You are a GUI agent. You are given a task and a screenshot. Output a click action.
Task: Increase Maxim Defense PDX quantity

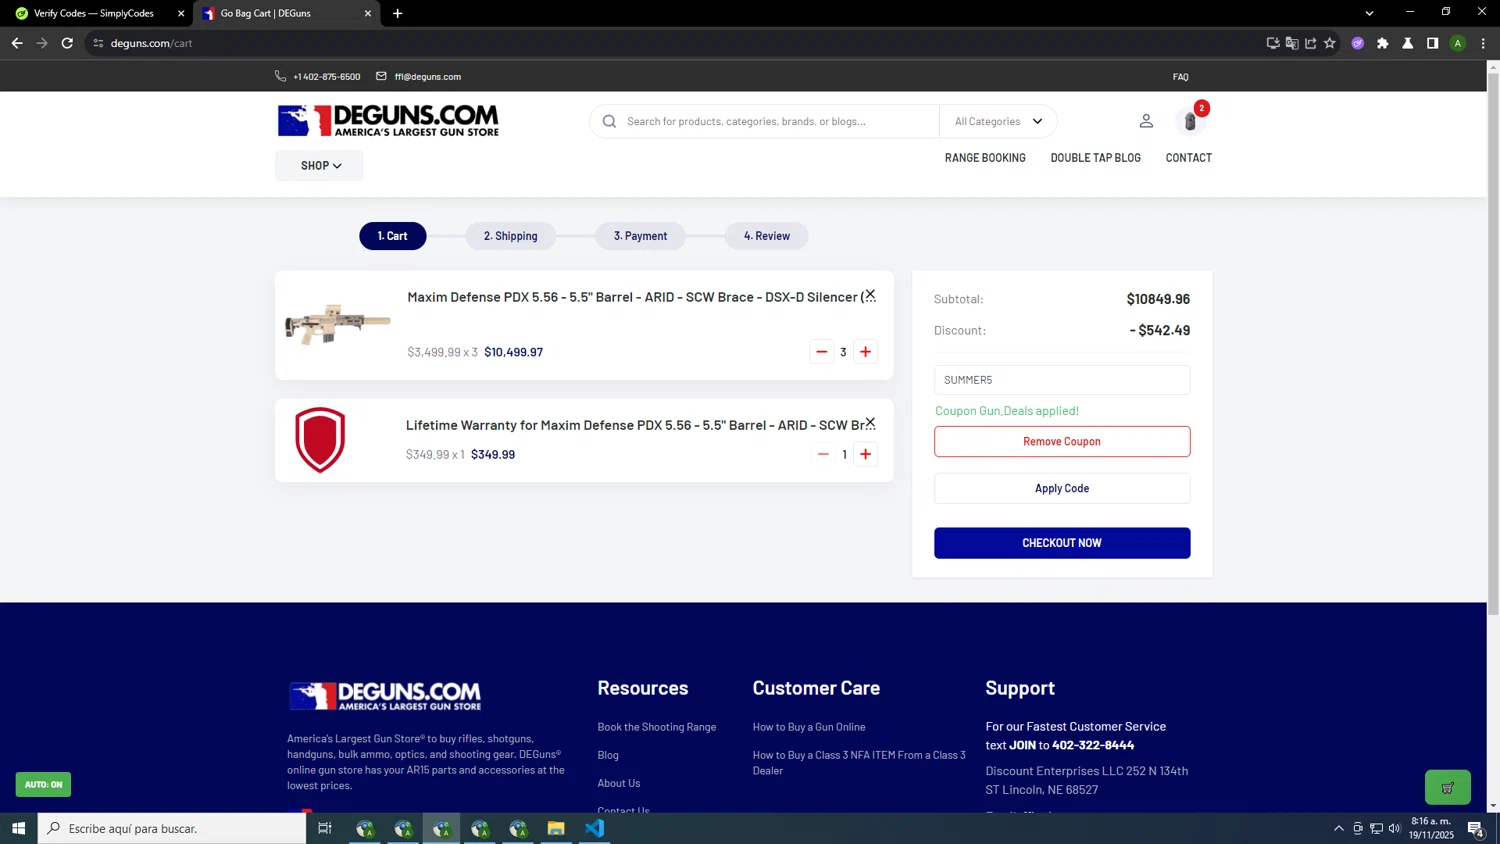(x=866, y=352)
